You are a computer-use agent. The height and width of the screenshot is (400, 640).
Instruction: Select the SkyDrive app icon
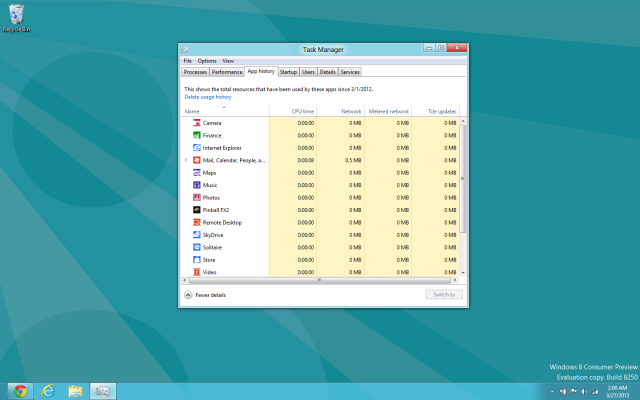pos(196,235)
